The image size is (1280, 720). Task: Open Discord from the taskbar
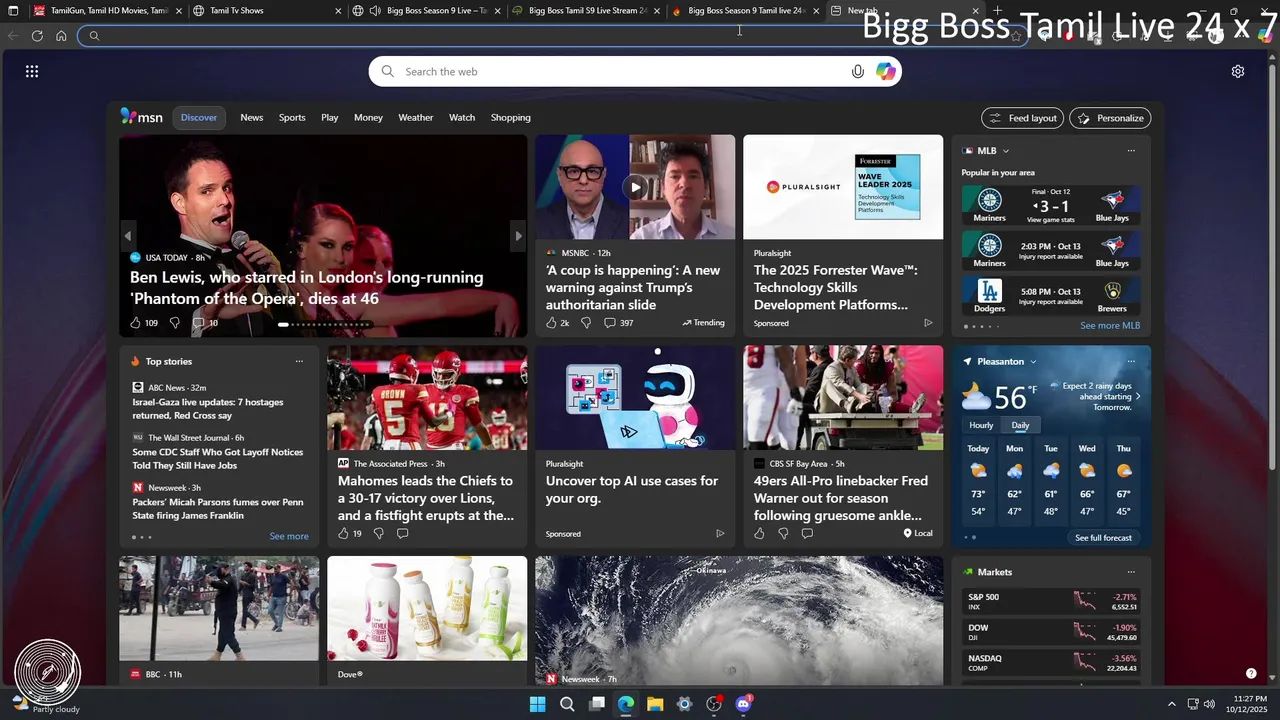click(x=743, y=704)
